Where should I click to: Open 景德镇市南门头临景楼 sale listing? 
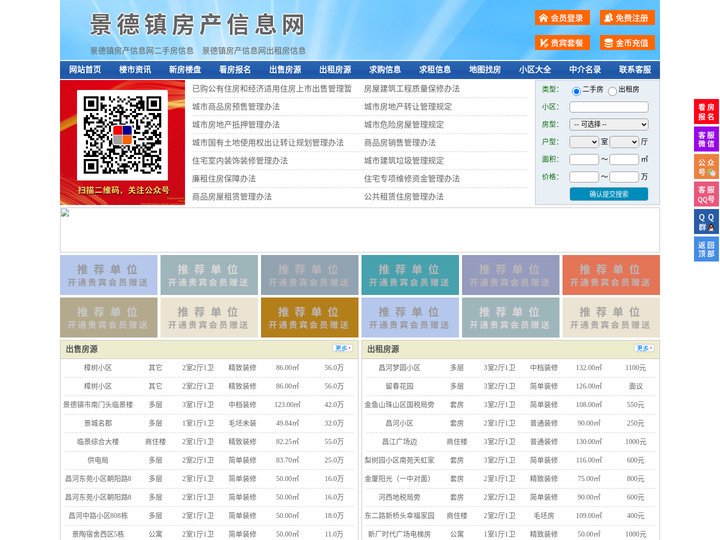[x=98, y=405]
